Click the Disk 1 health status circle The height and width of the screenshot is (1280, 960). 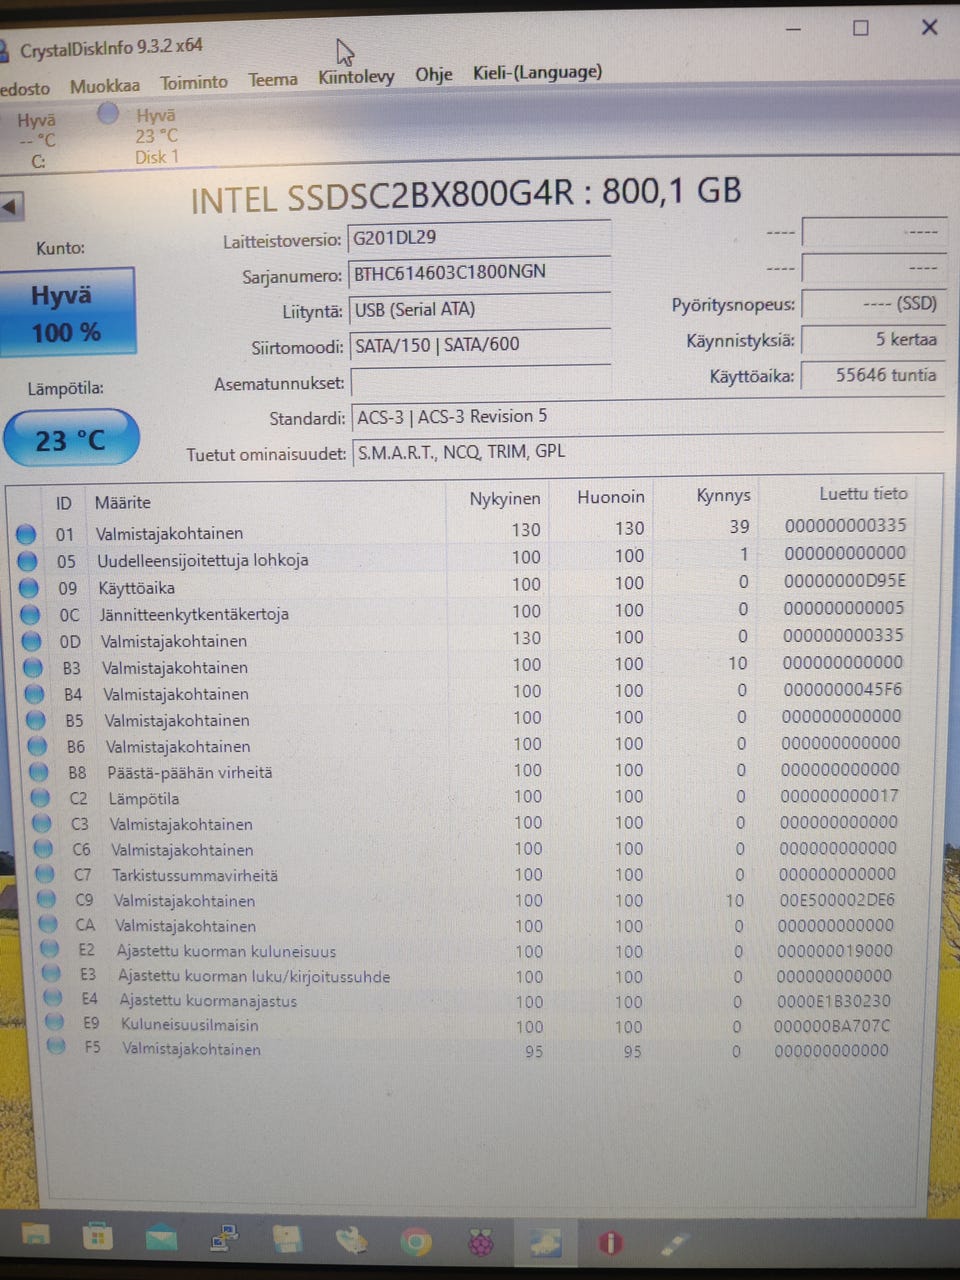(108, 114)
